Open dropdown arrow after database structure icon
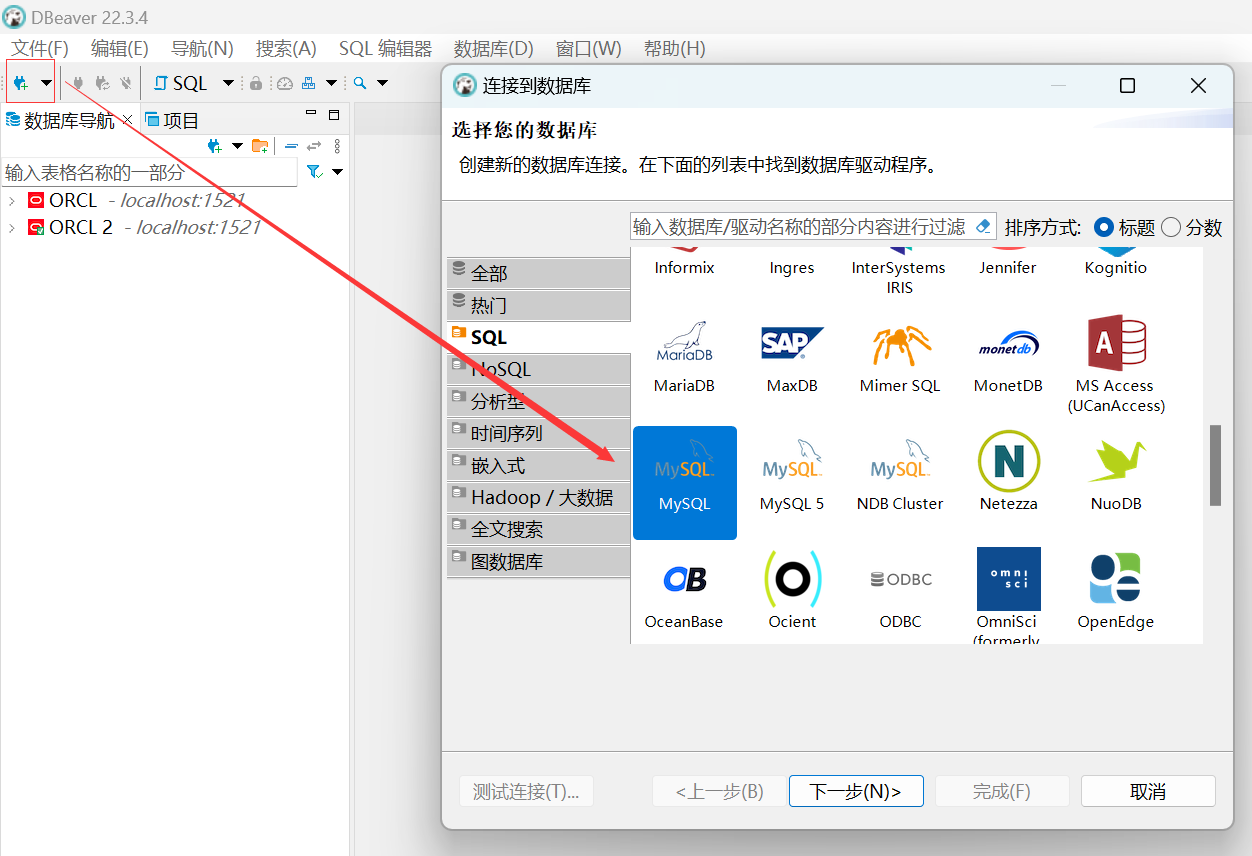The width and height of the screenshot is (1252, 856). click(331, 83)
